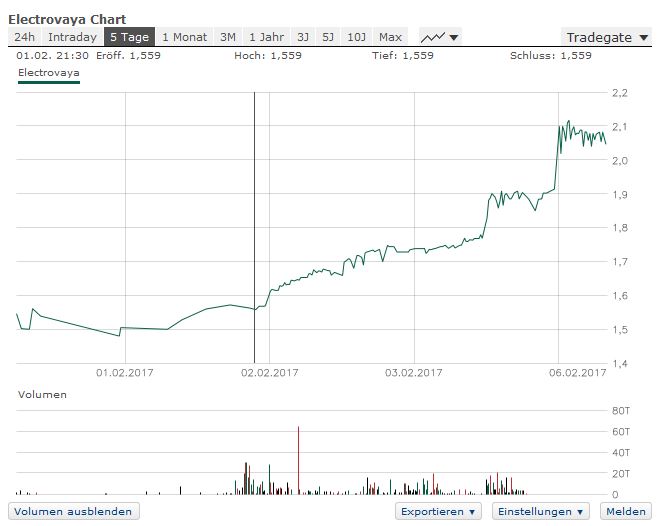
Task: Select the 3J time range
Action: pos(303,37)
